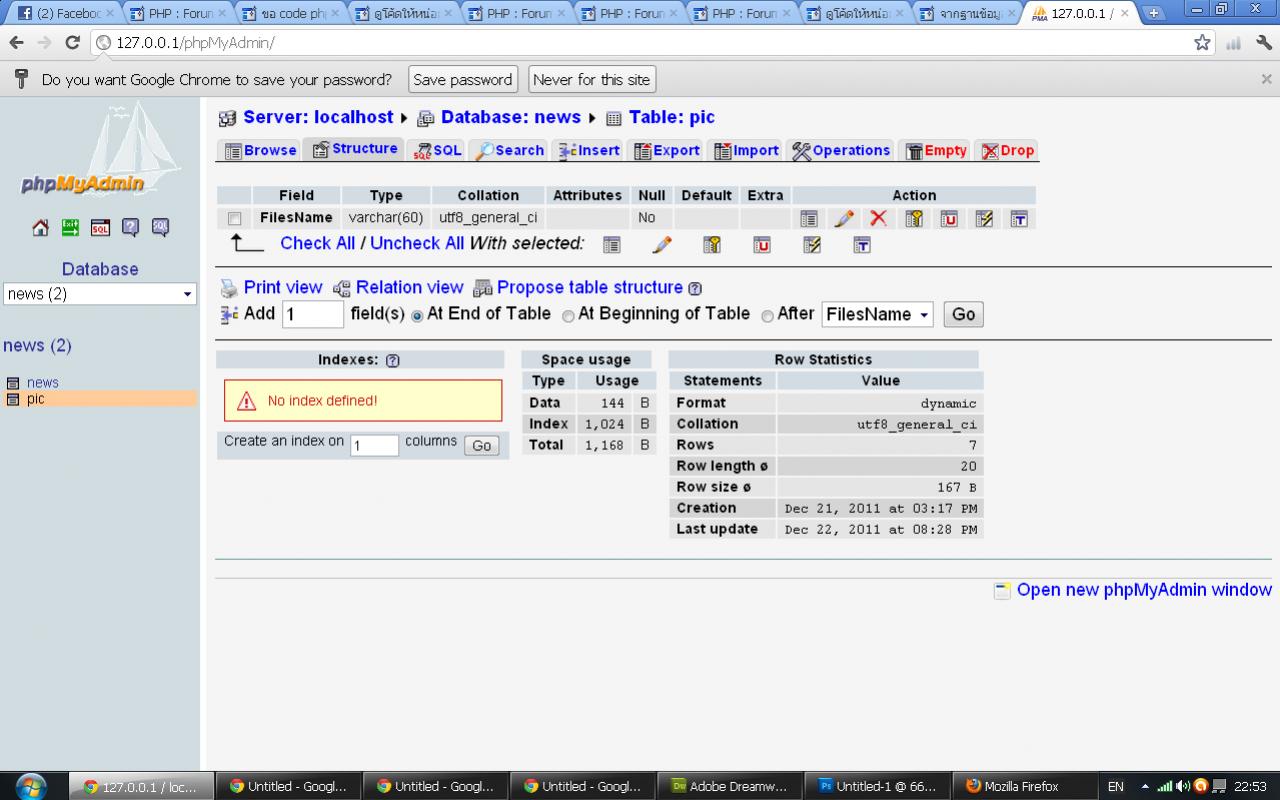Image resolution: width=1280 pixels, height=800 pixels.
Task: Select the After radio option
Action: (767, 316)
